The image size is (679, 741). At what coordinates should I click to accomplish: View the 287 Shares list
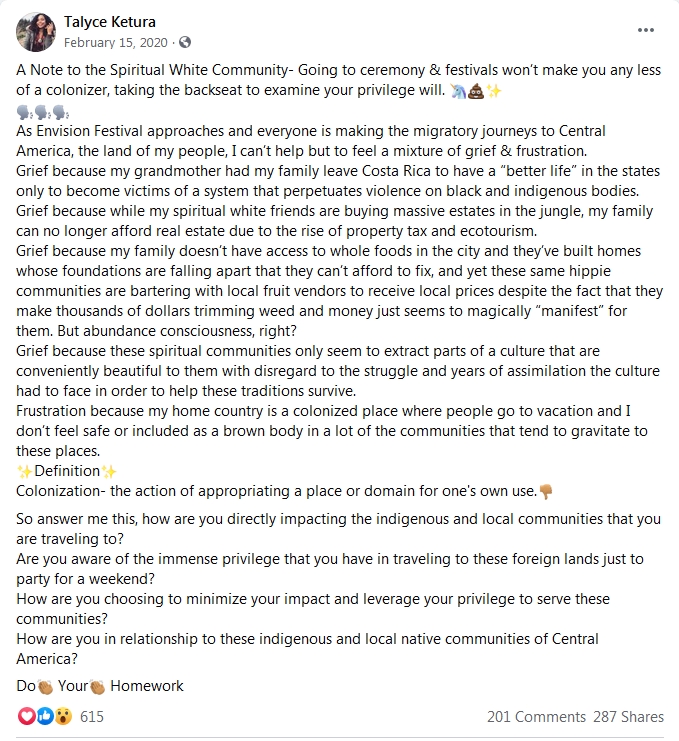coord(628,716)
